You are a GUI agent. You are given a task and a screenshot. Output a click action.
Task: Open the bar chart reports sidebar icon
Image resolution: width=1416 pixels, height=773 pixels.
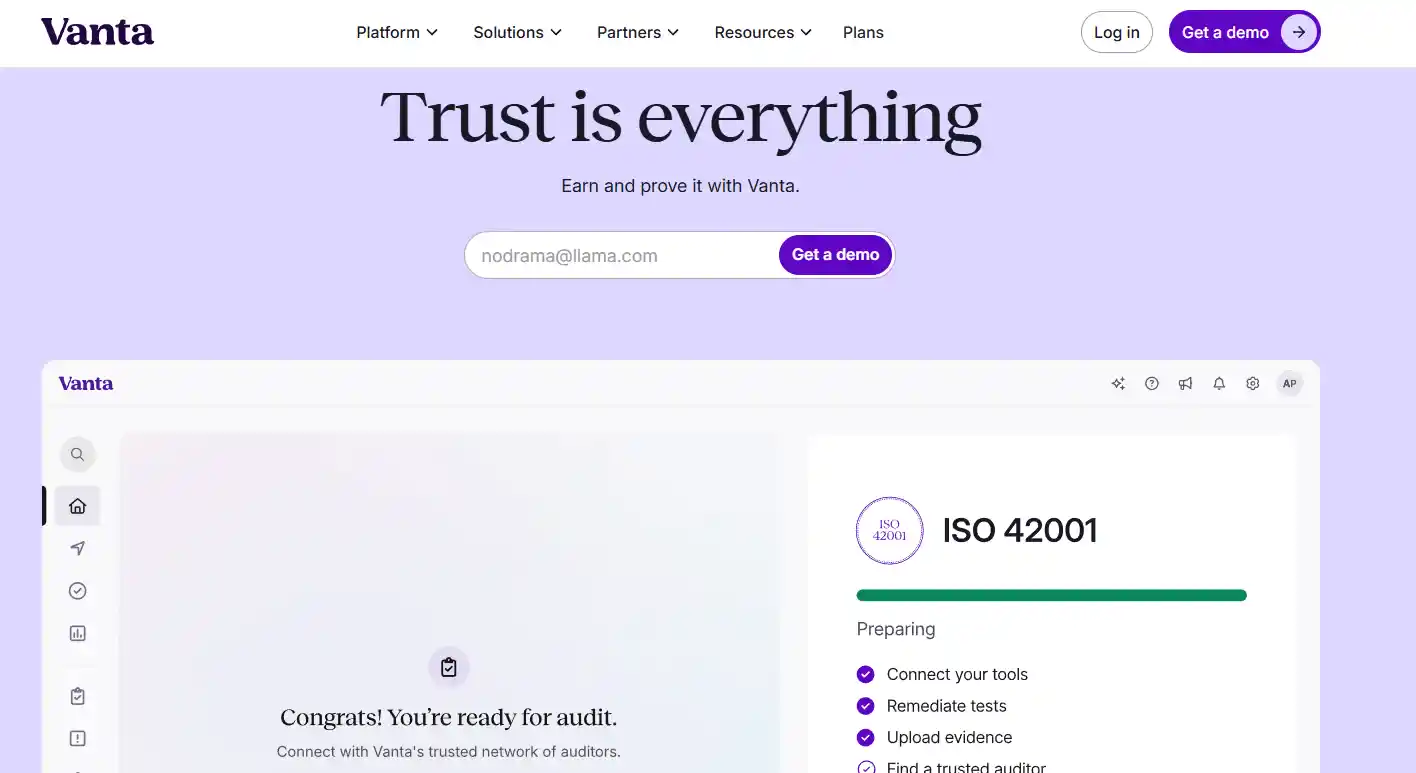[77, 633]
